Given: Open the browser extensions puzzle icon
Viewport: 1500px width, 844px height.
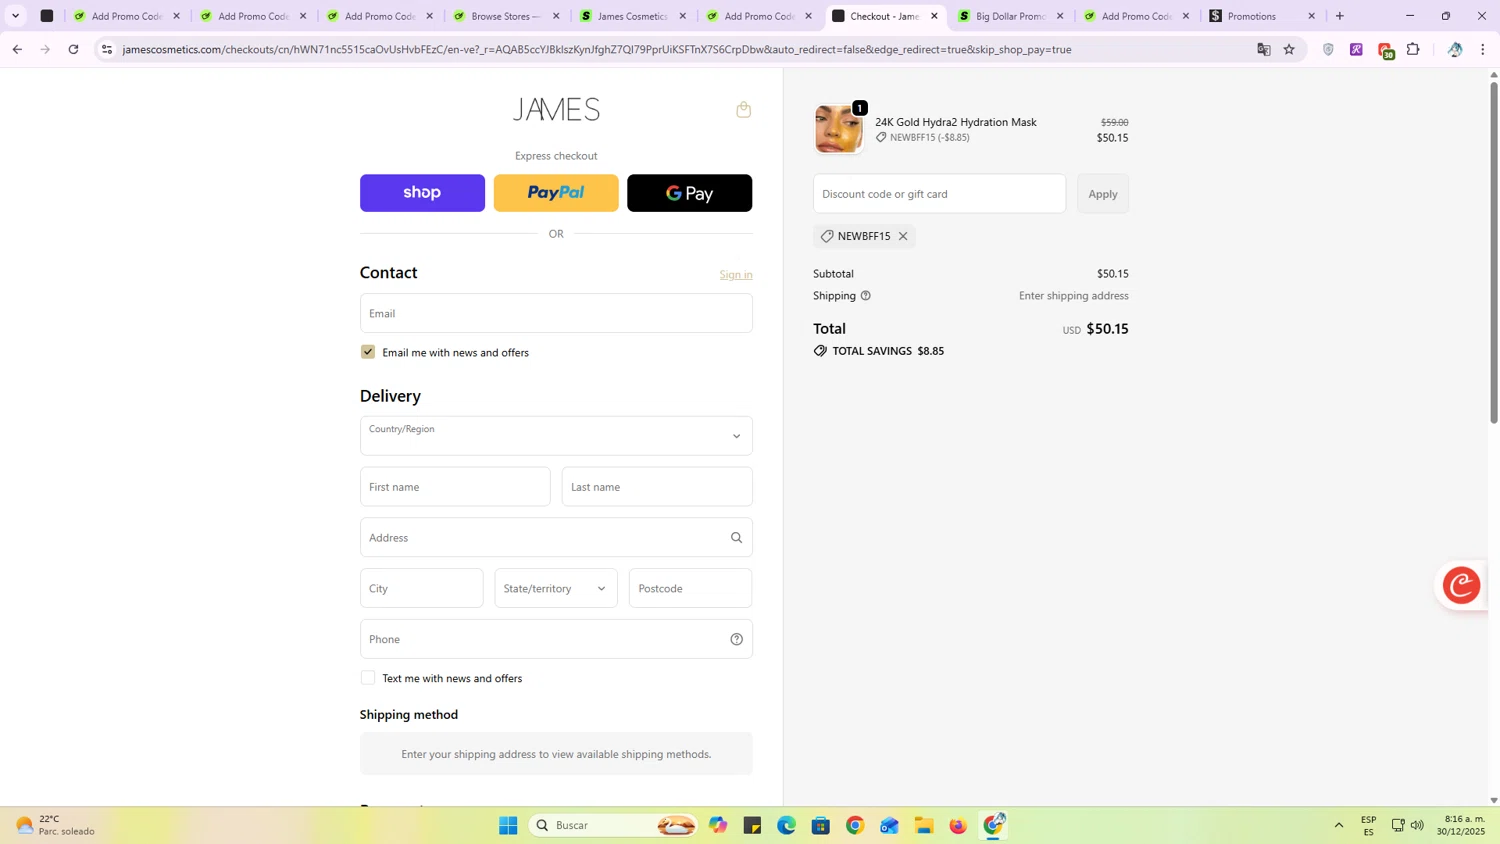Looking at the screenshot, I should click(1413, 49).
